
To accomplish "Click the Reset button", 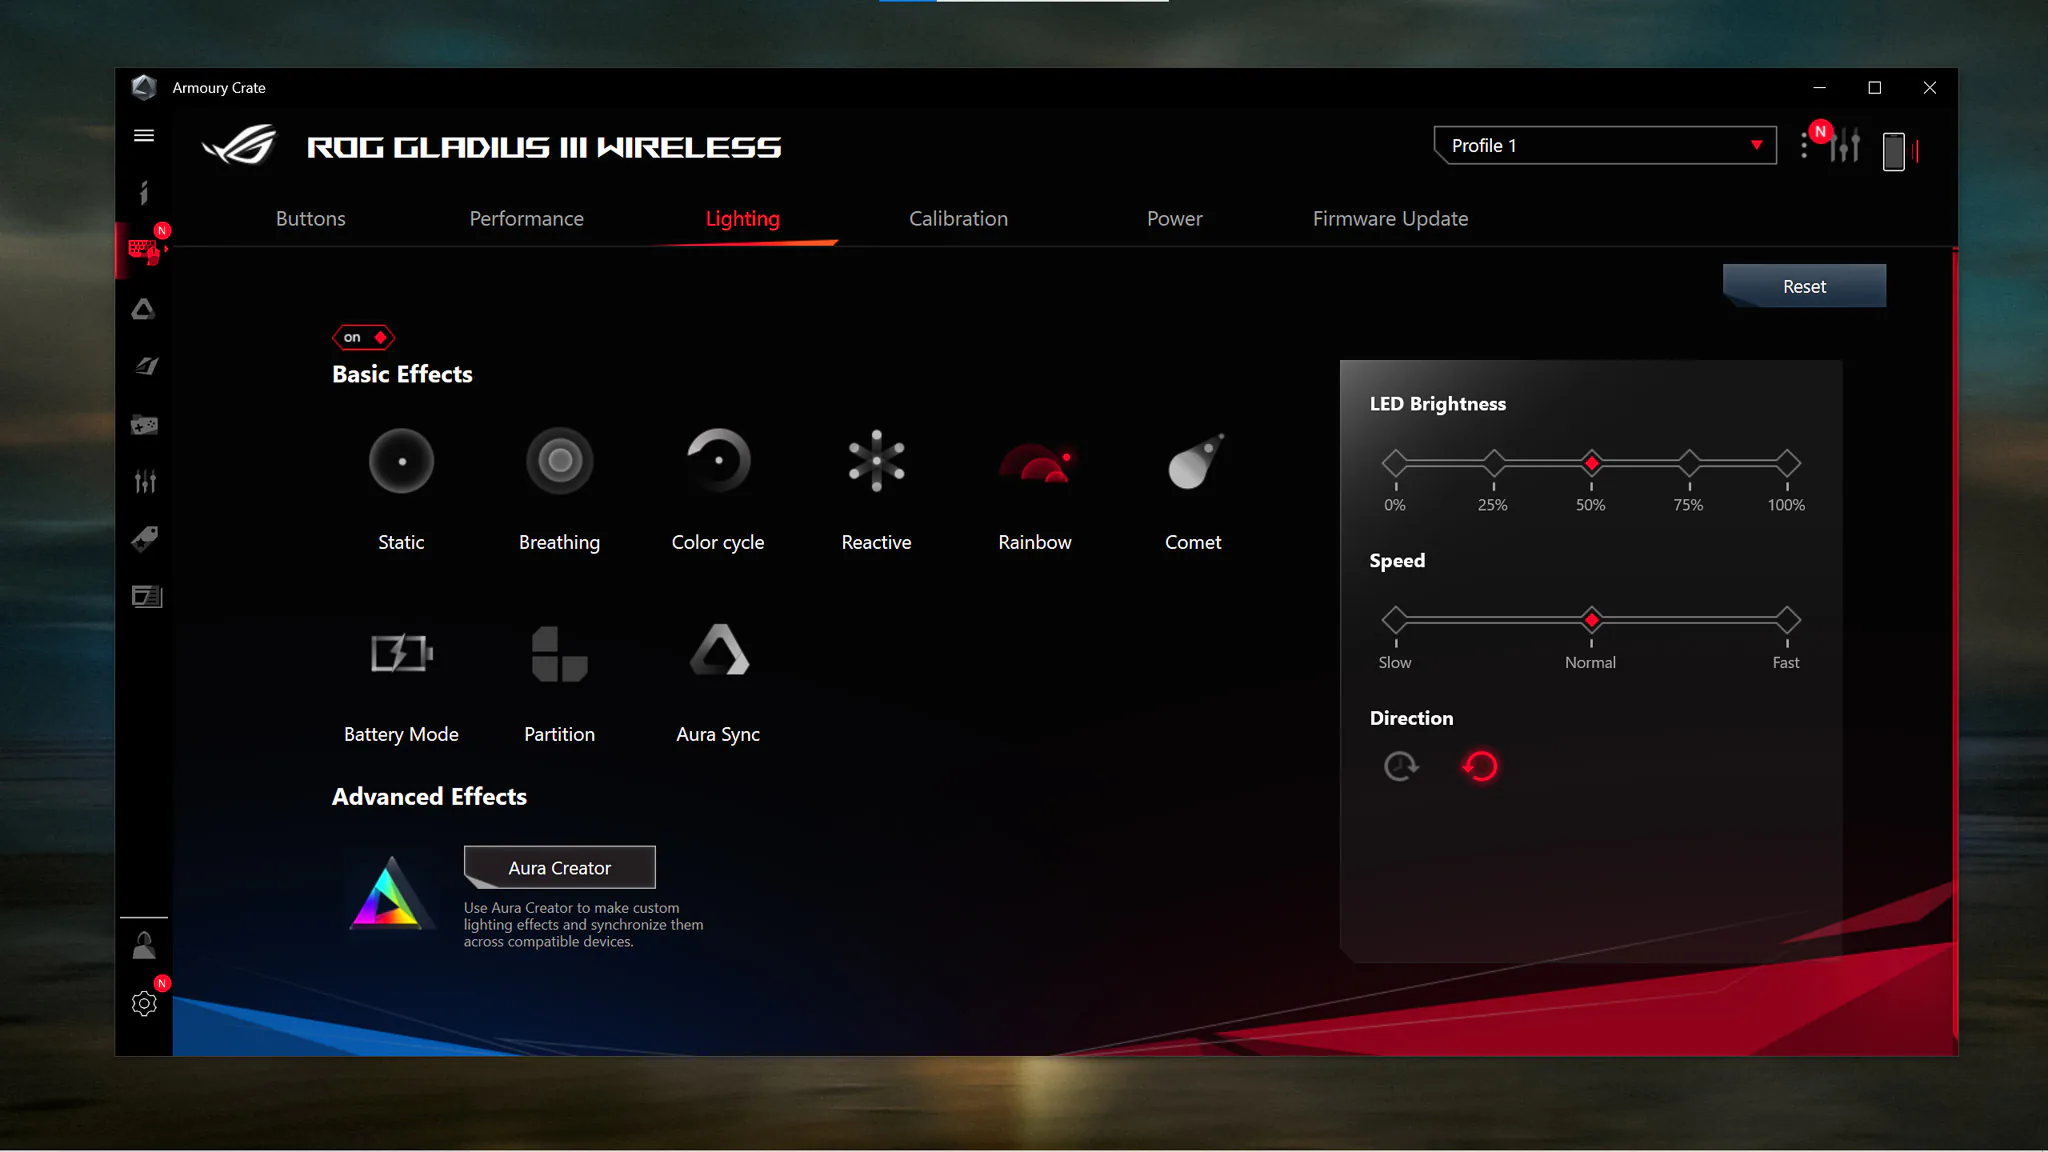I will point(1804,286).
